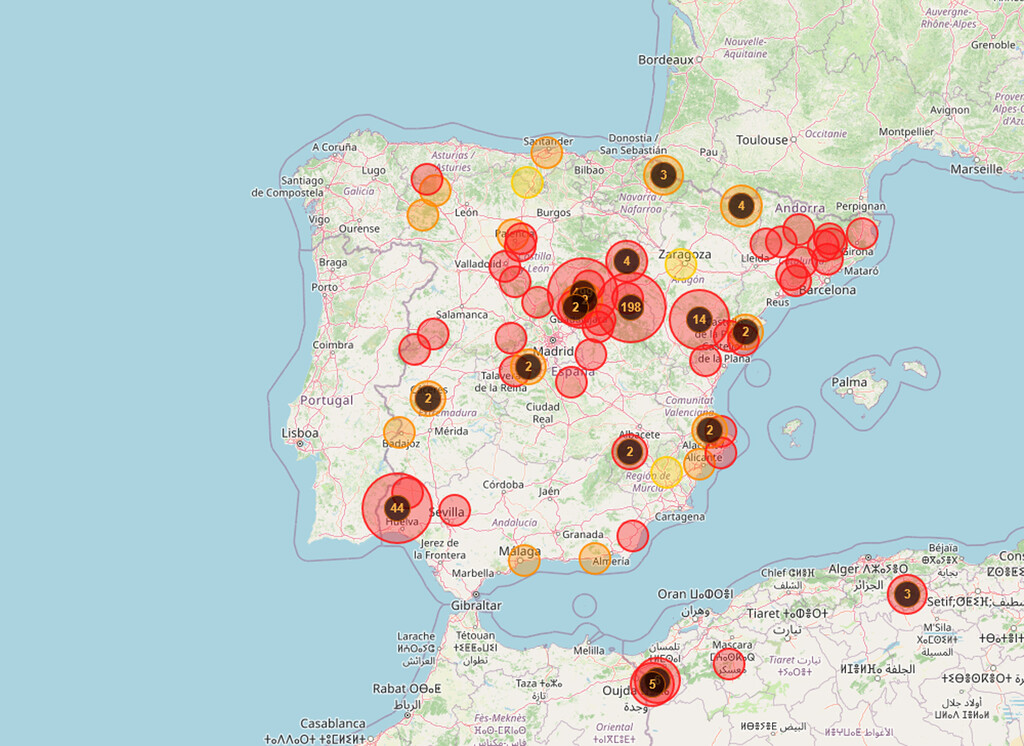Click the Andorra country label

point(800,208)
